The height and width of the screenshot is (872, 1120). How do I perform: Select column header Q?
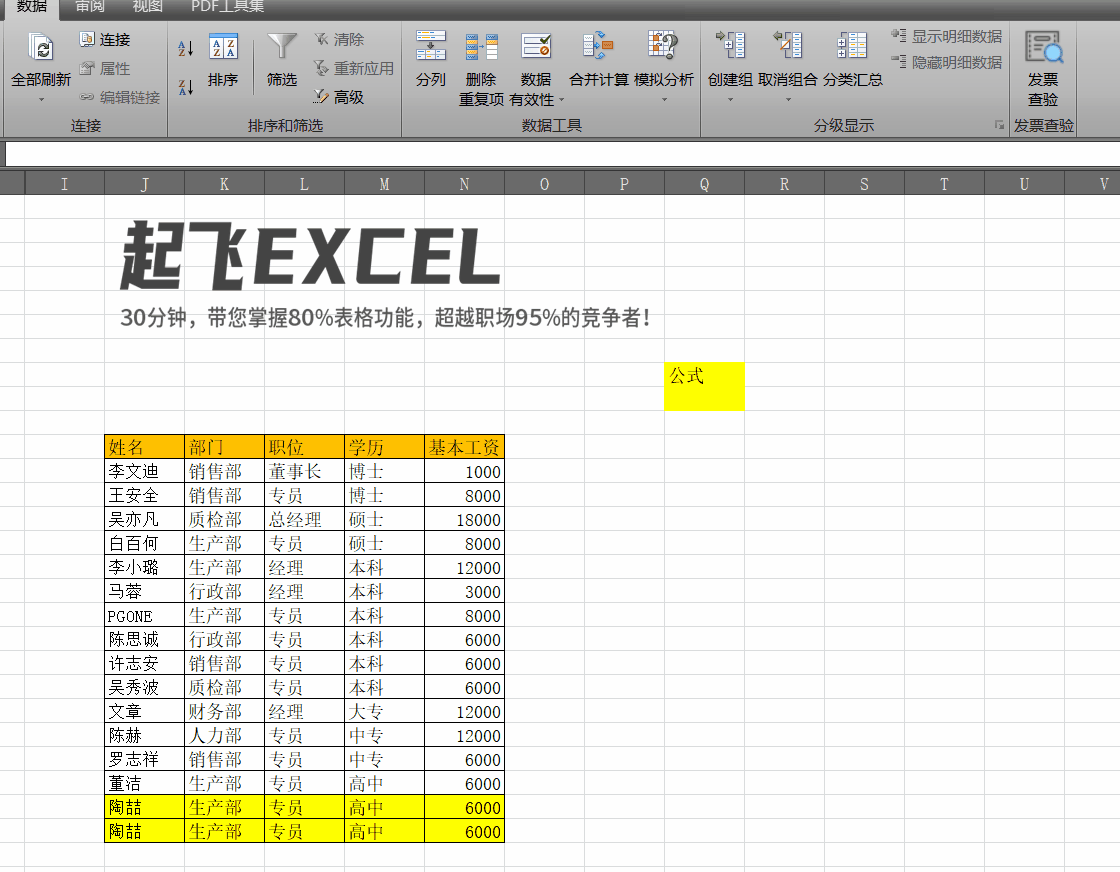click(x=704, y=184)
